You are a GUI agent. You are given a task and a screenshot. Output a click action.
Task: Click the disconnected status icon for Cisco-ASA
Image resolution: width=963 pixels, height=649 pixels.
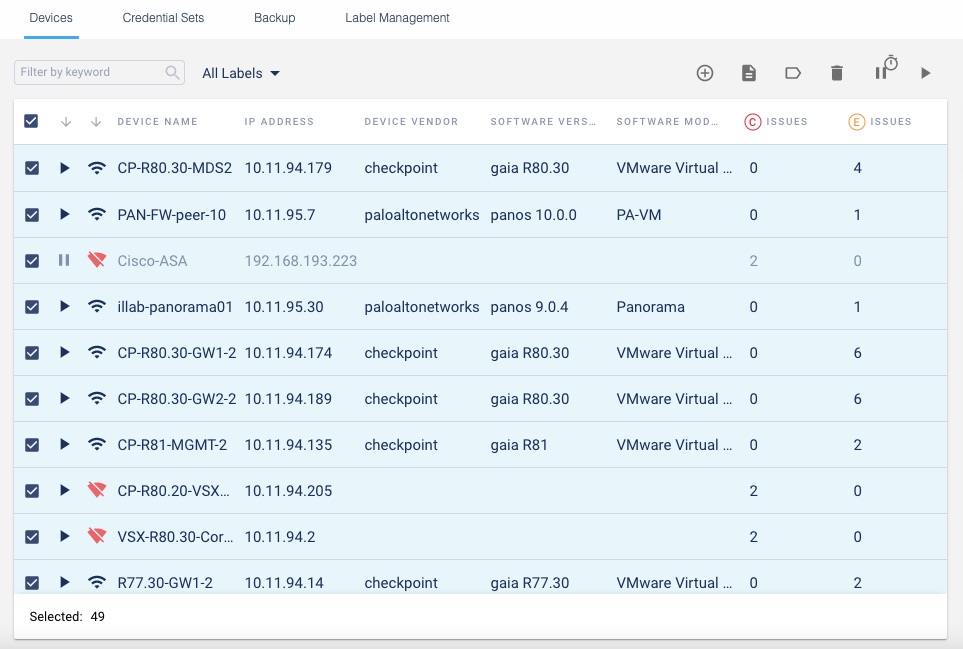(x=97, y=260)
